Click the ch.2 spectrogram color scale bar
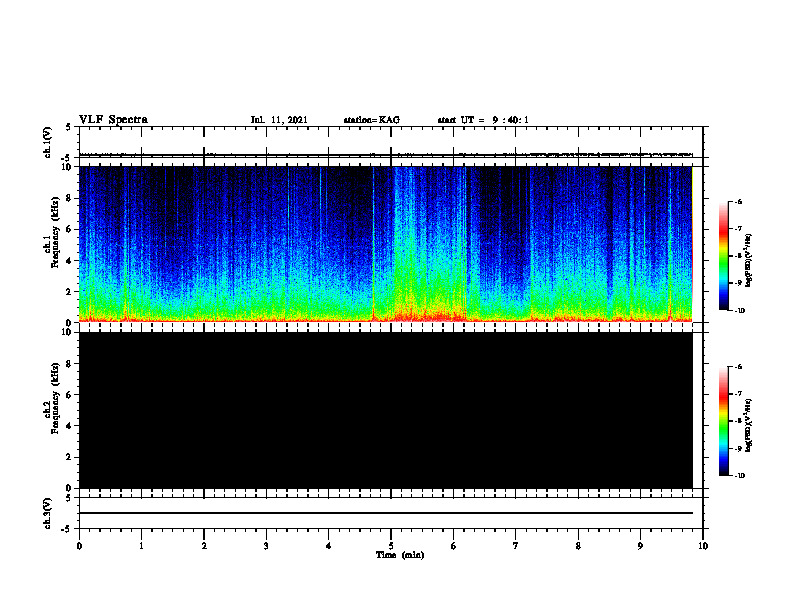 pyautogui.click(x=724, y=421)
